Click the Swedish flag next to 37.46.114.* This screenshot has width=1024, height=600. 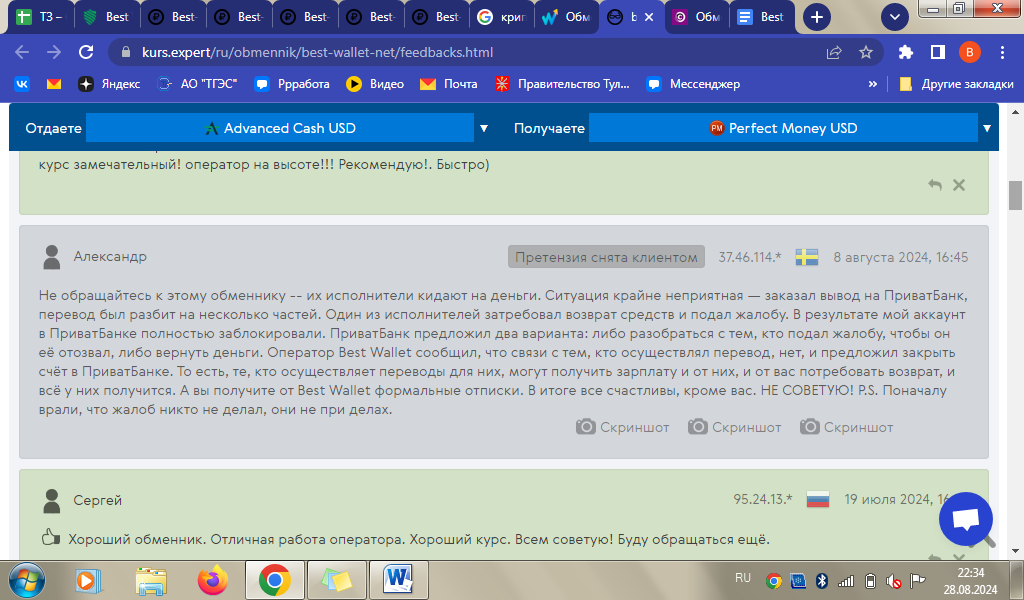coord(807,257)
